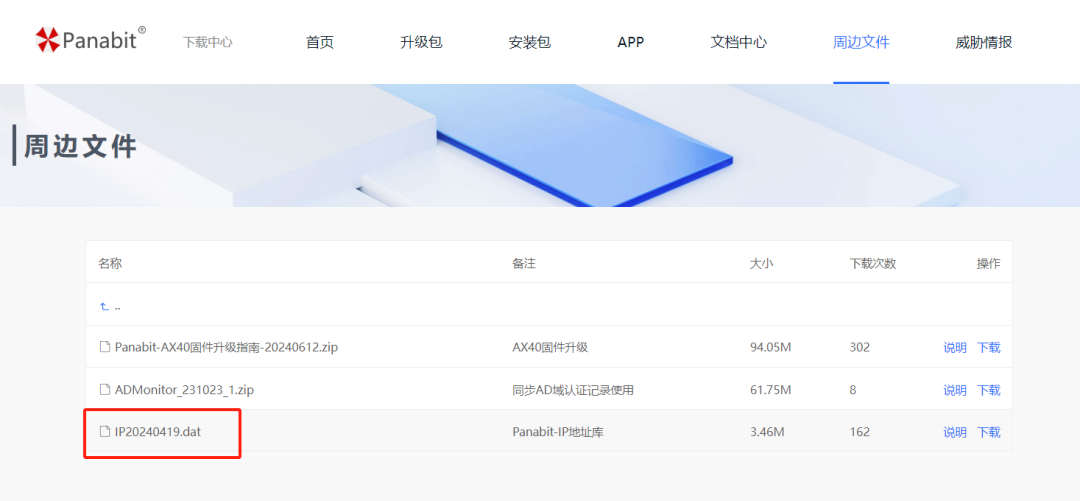This screenshot has width=1080, height=501.
Task: Click file icon beside IP20240419.dat
Action: [x=105, y=432]
